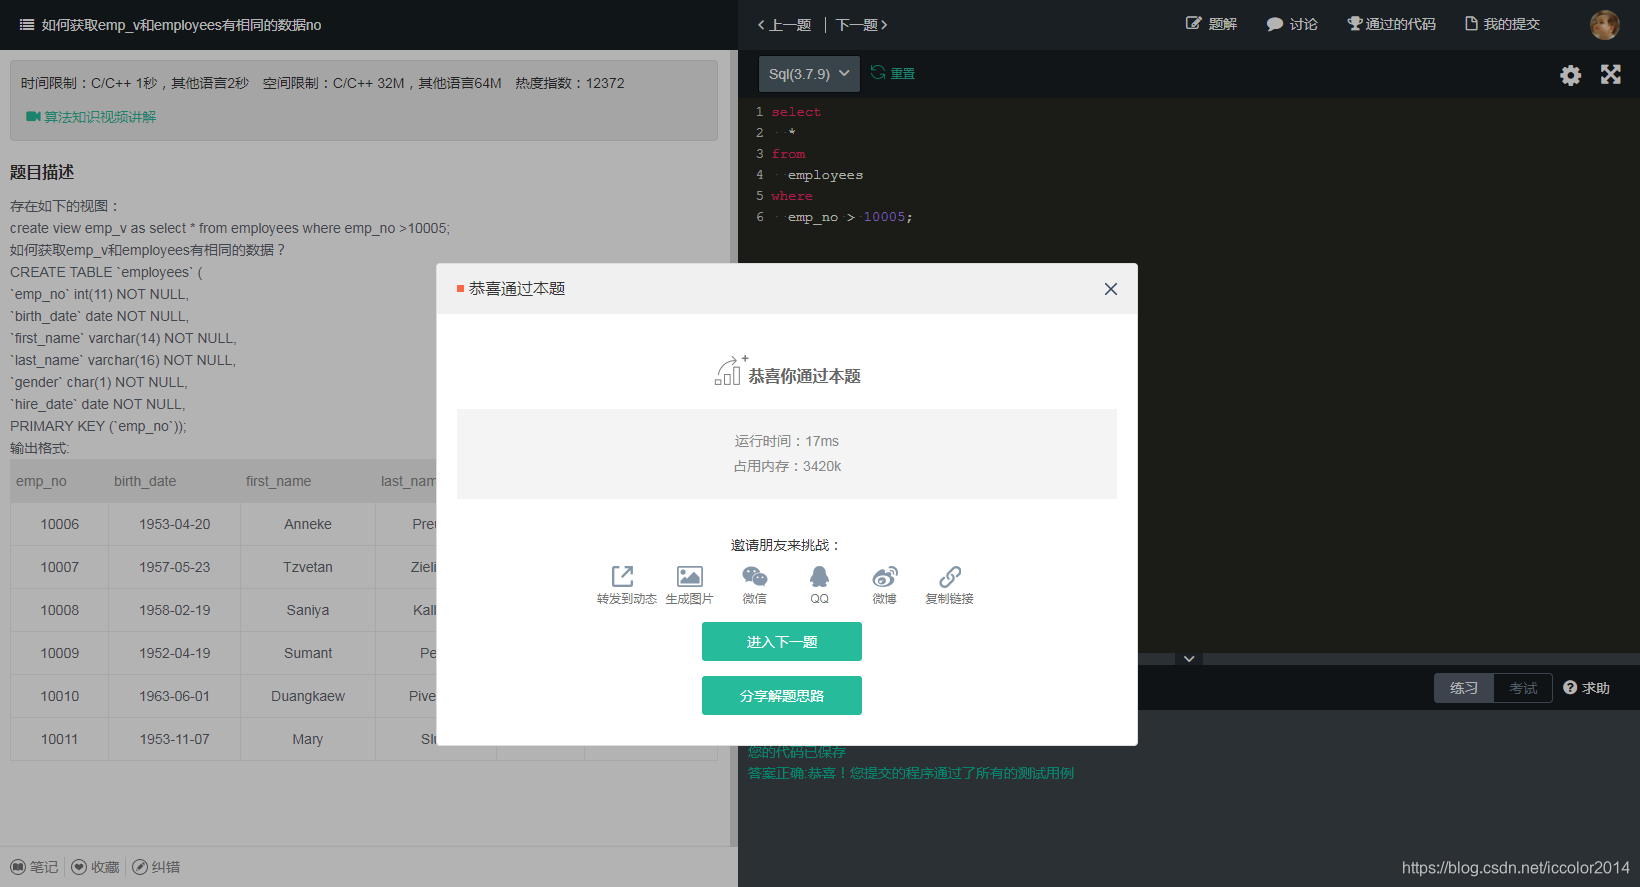Click the 题目描述 heading
Viewport: 1640px width, 887px height.
click(42, 172)
